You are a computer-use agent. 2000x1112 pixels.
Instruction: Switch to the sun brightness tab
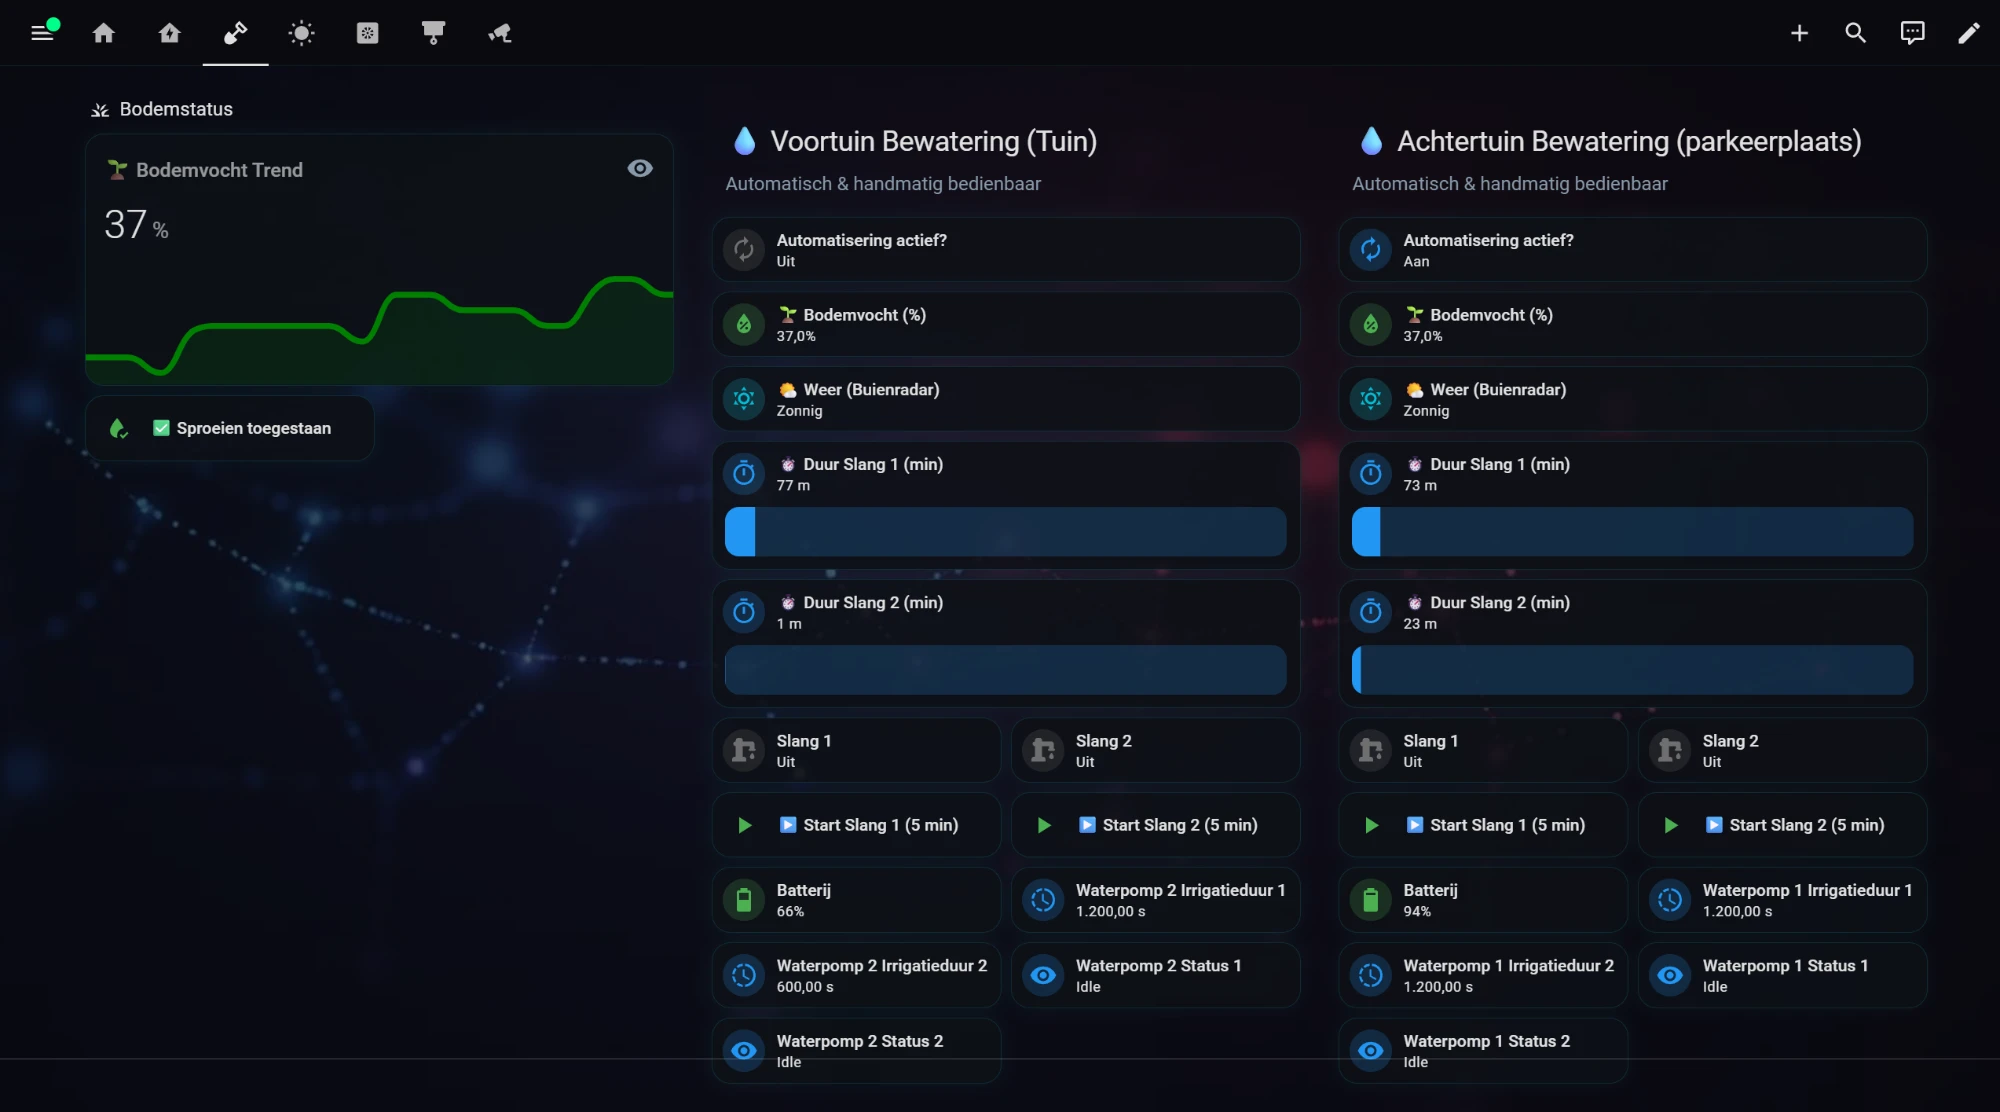coord(301,33)
